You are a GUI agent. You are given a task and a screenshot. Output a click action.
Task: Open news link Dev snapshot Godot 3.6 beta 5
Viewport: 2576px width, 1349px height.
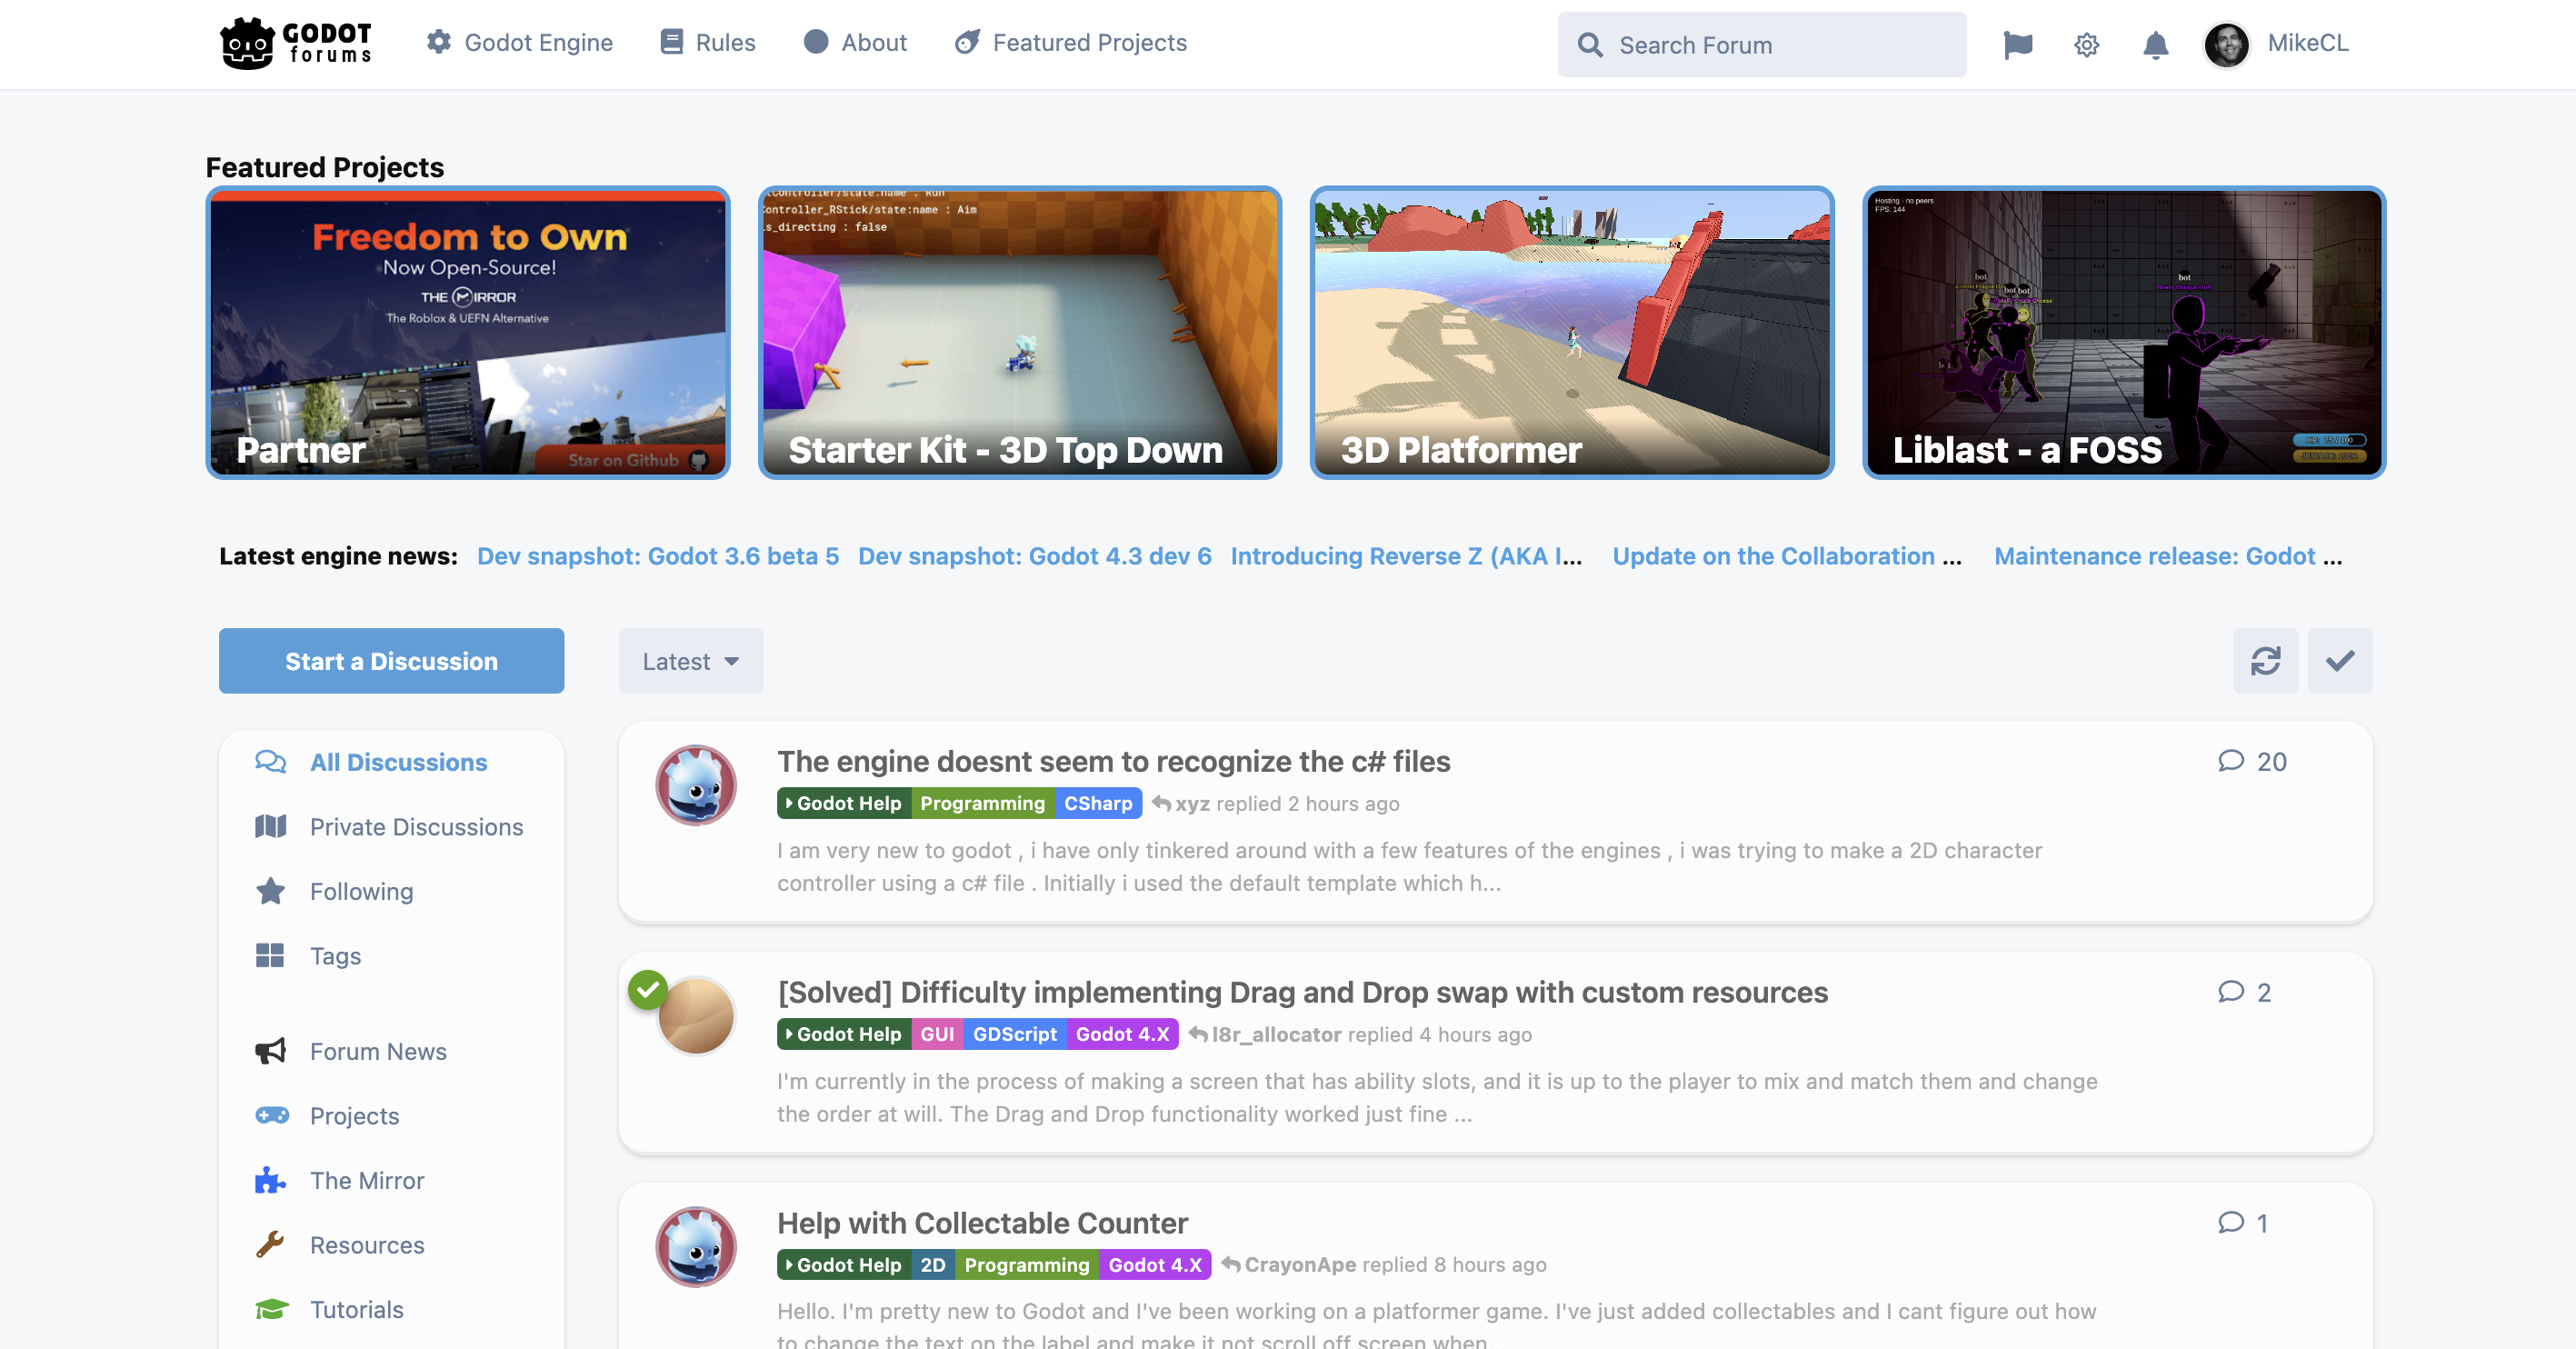tap(658, 556)
